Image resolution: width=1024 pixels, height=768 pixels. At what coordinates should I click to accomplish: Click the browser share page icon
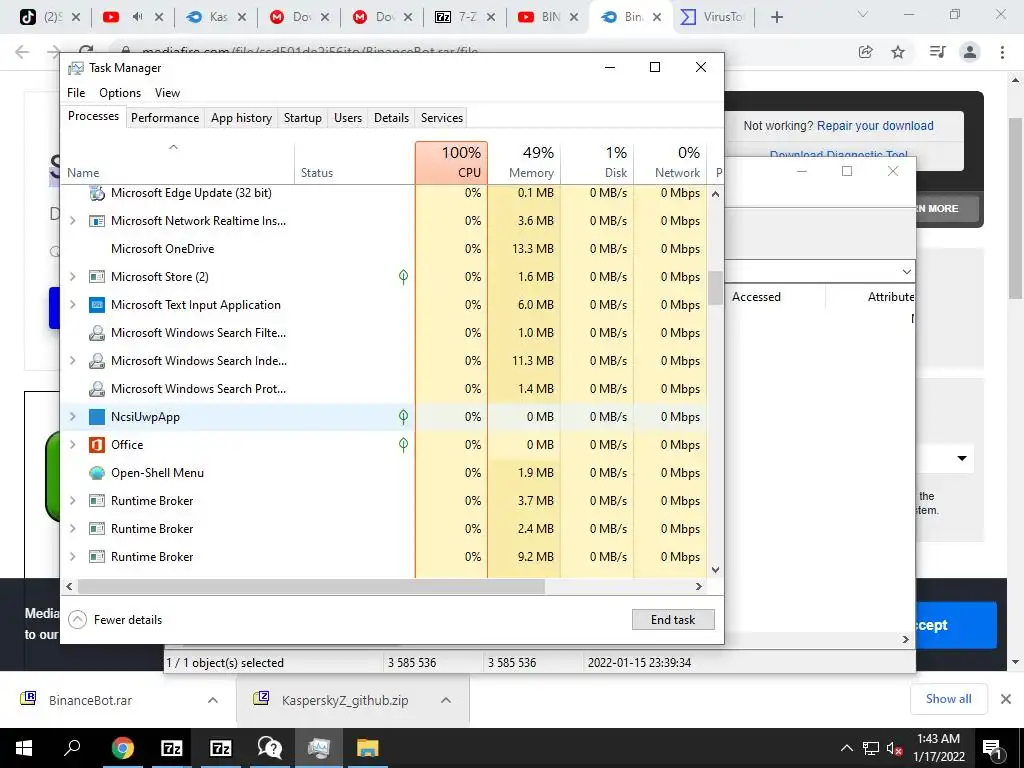click(865, 52)
